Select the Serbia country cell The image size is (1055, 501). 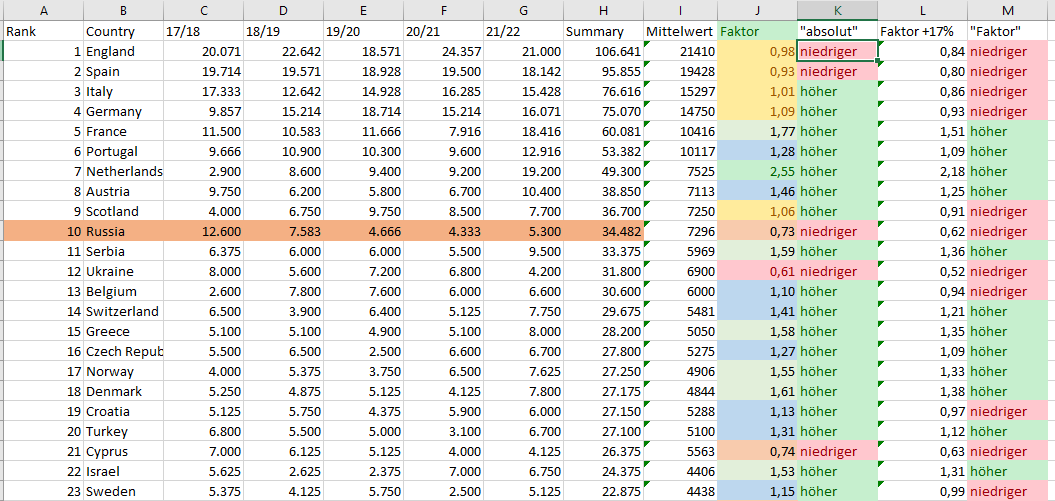click(124, 252)
